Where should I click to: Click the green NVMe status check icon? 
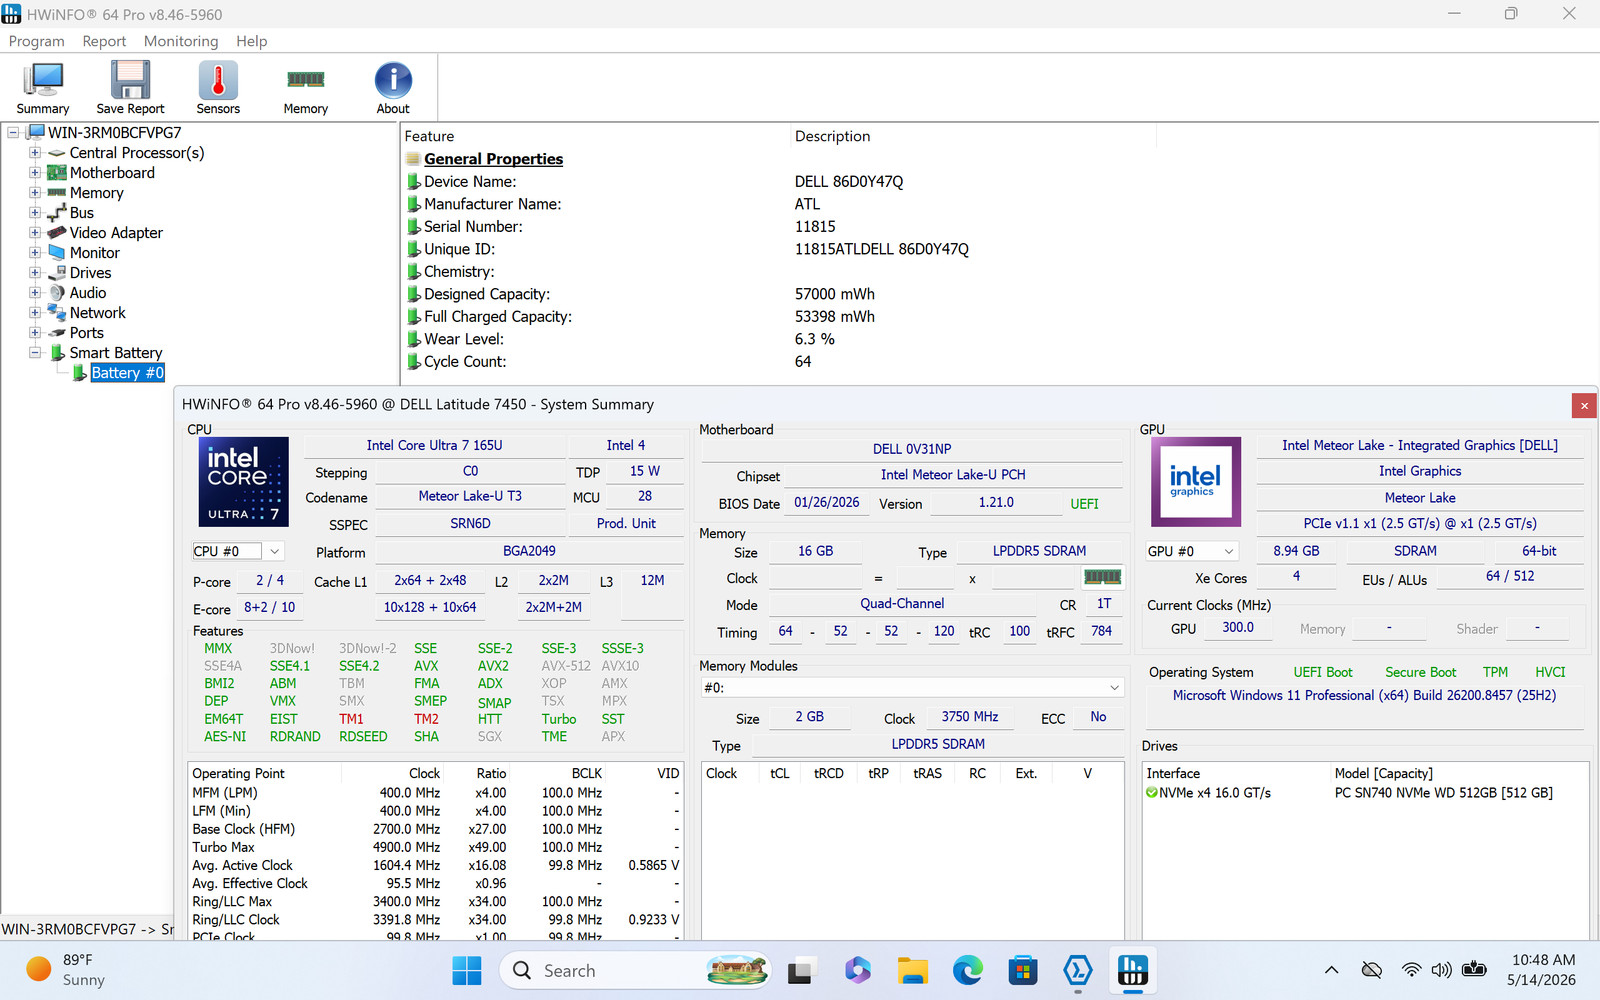(x=1152, y=793)
